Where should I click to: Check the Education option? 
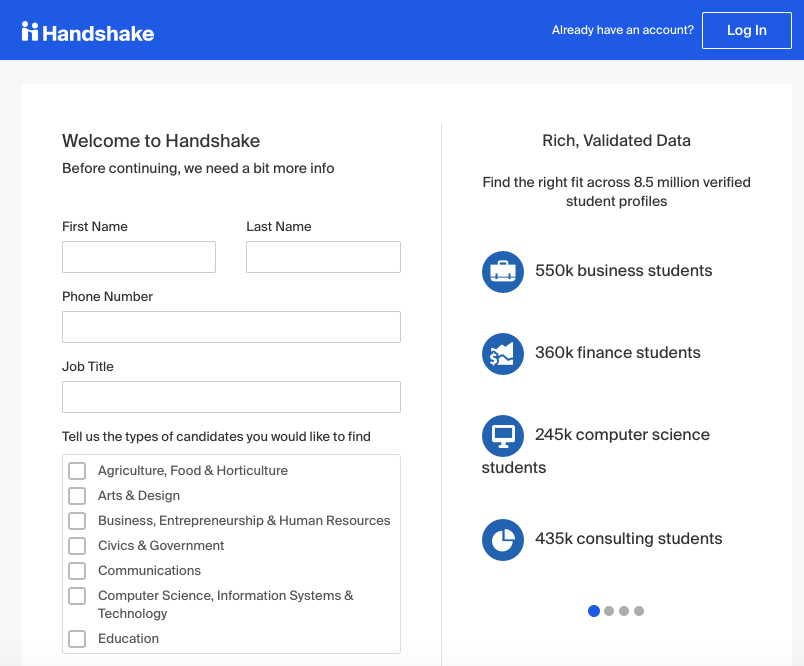(77, 638)
